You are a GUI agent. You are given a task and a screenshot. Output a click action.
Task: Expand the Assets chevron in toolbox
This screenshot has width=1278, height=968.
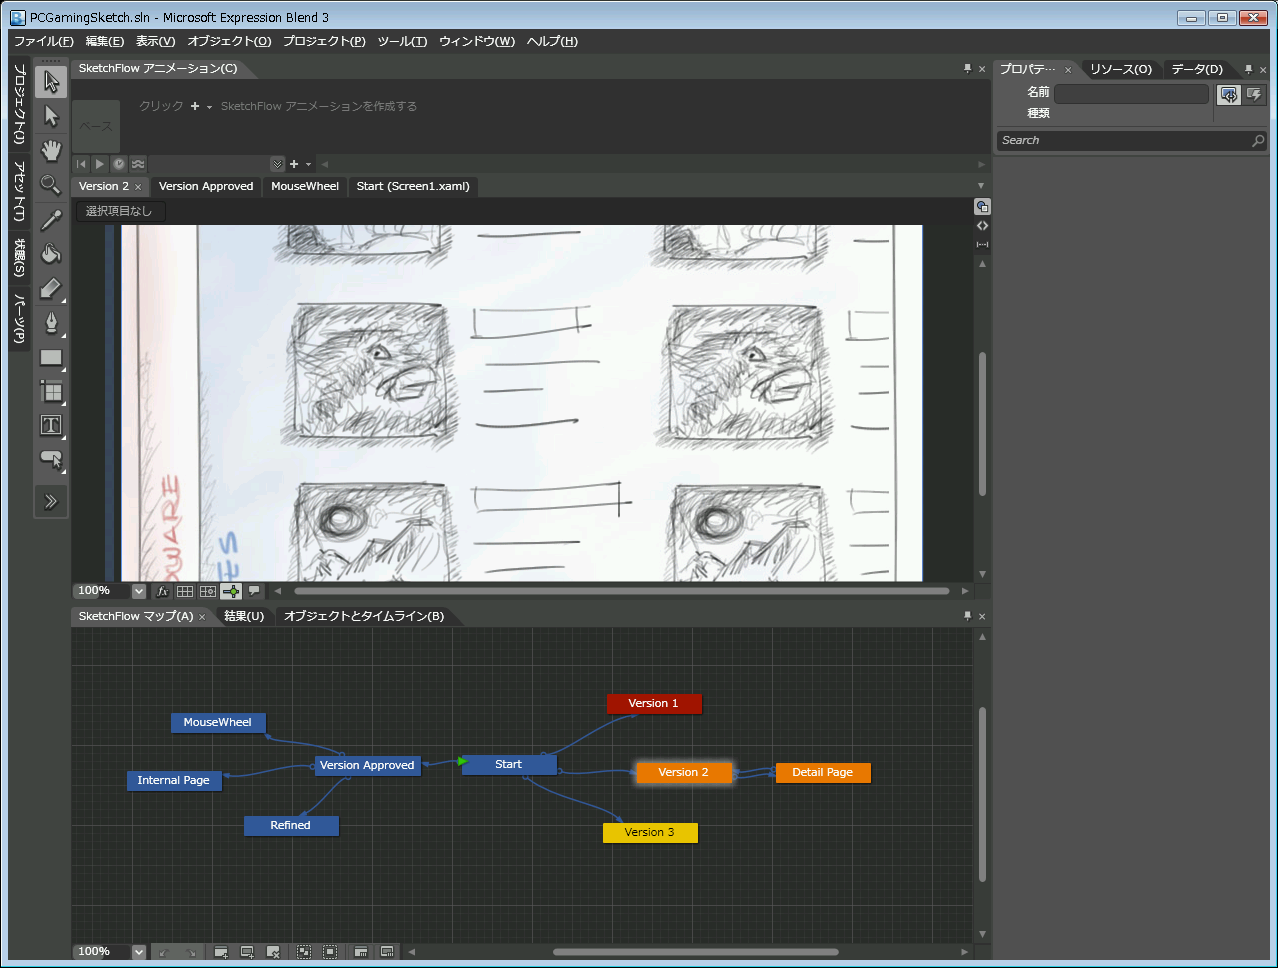(x=51, y=501)
